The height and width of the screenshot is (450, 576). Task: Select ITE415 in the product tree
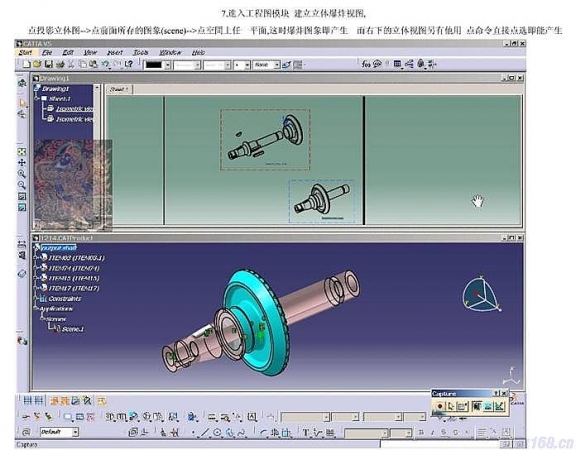tap(73, 278)
